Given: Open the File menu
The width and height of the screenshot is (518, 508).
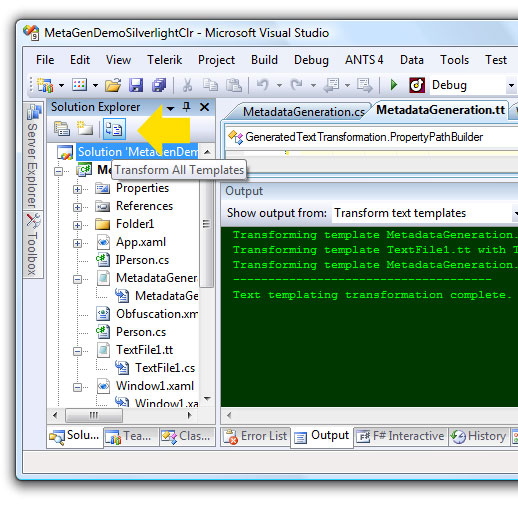Looking at the screenshot, I should [45, 60].
